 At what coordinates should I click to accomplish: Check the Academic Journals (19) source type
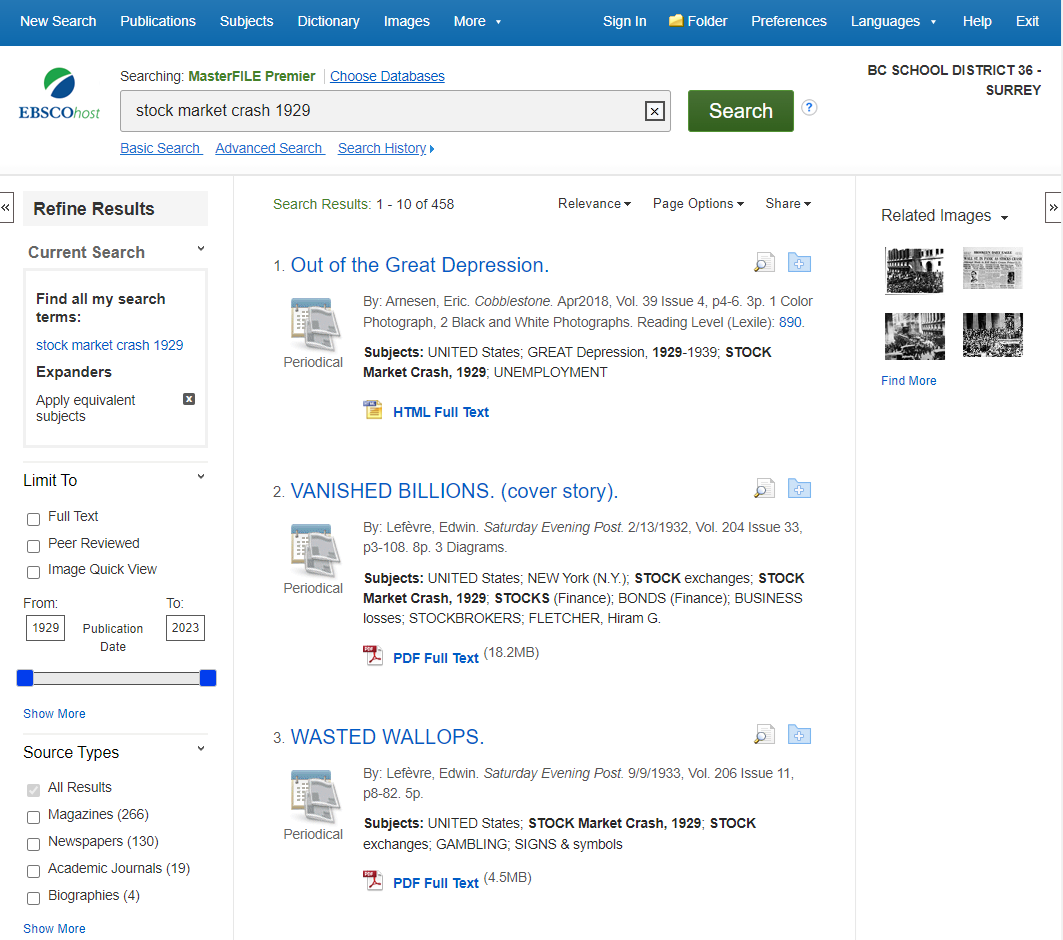pos(33,872)
